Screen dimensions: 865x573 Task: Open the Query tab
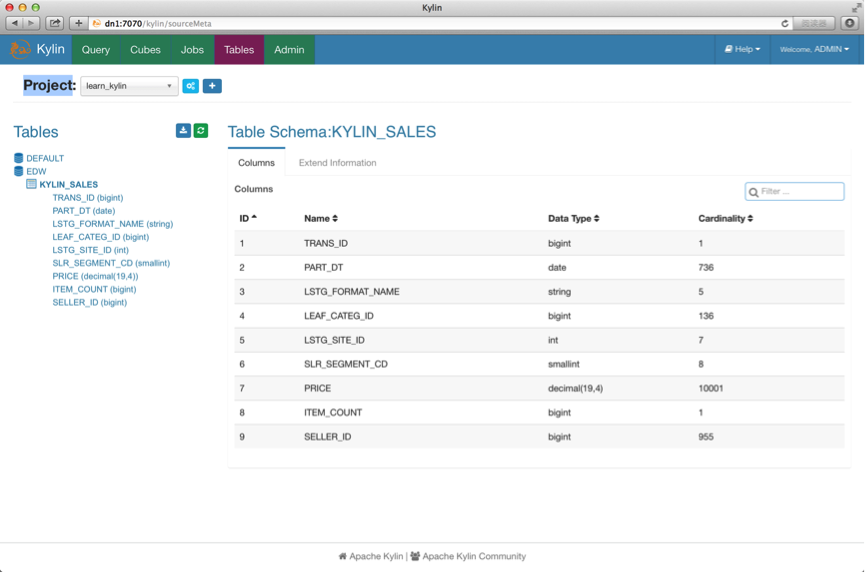(96, 50)
